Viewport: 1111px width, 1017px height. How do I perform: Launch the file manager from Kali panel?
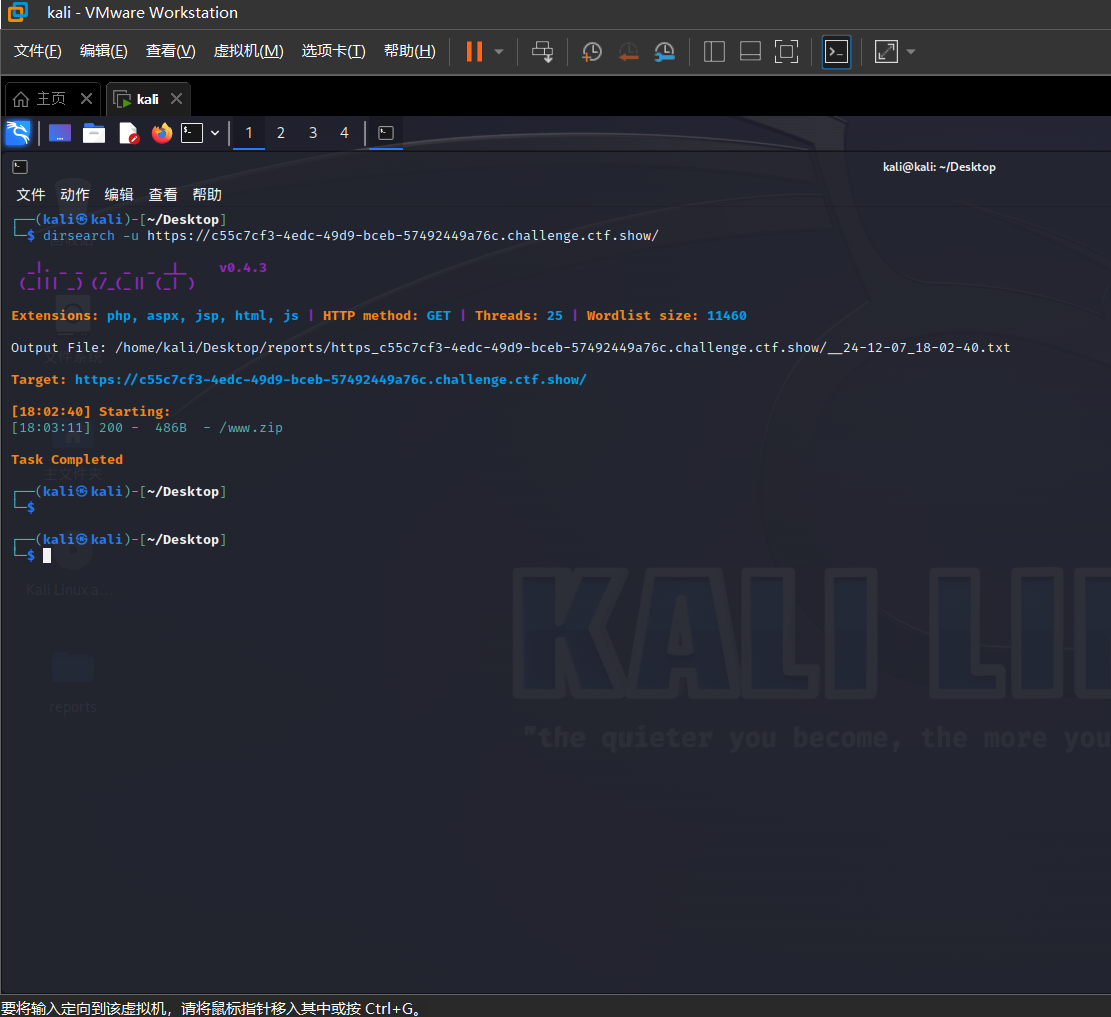coord(94,133)
